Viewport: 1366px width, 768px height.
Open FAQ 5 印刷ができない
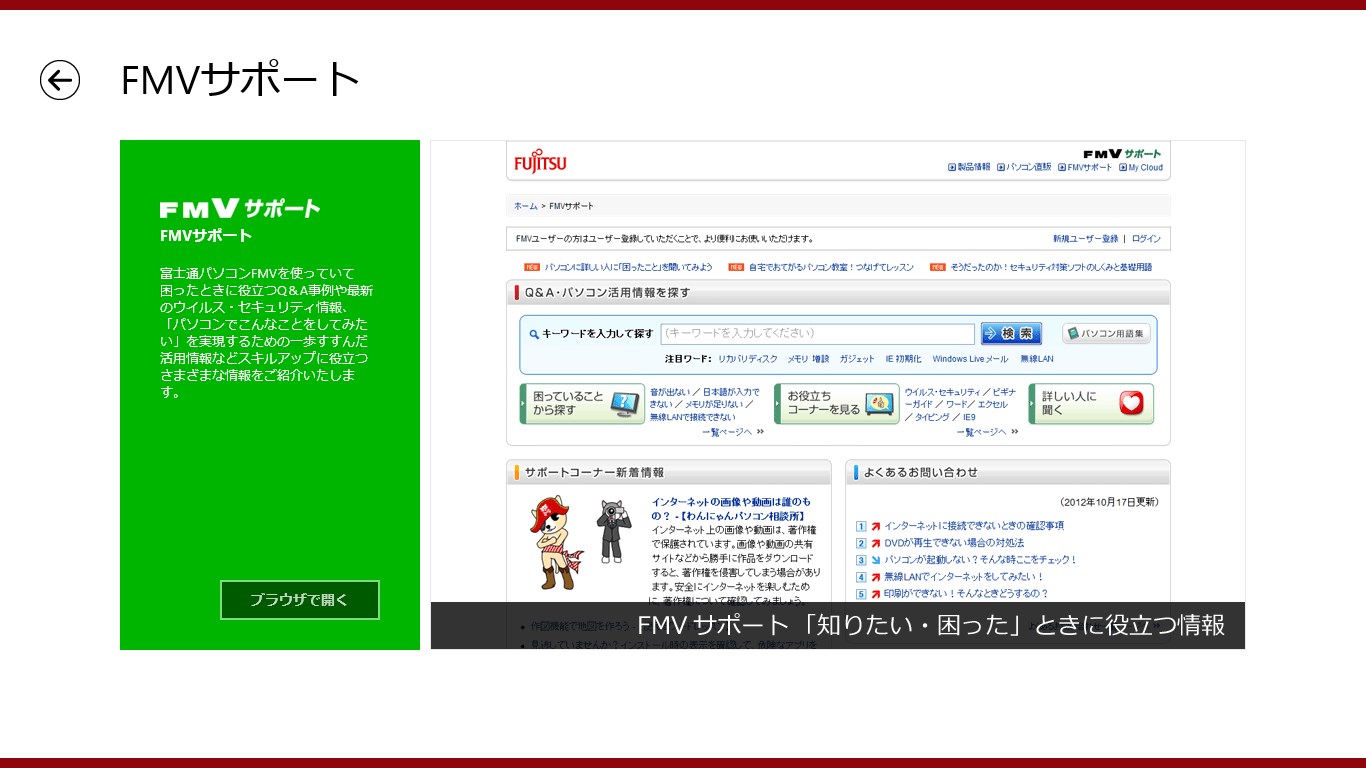966,594
